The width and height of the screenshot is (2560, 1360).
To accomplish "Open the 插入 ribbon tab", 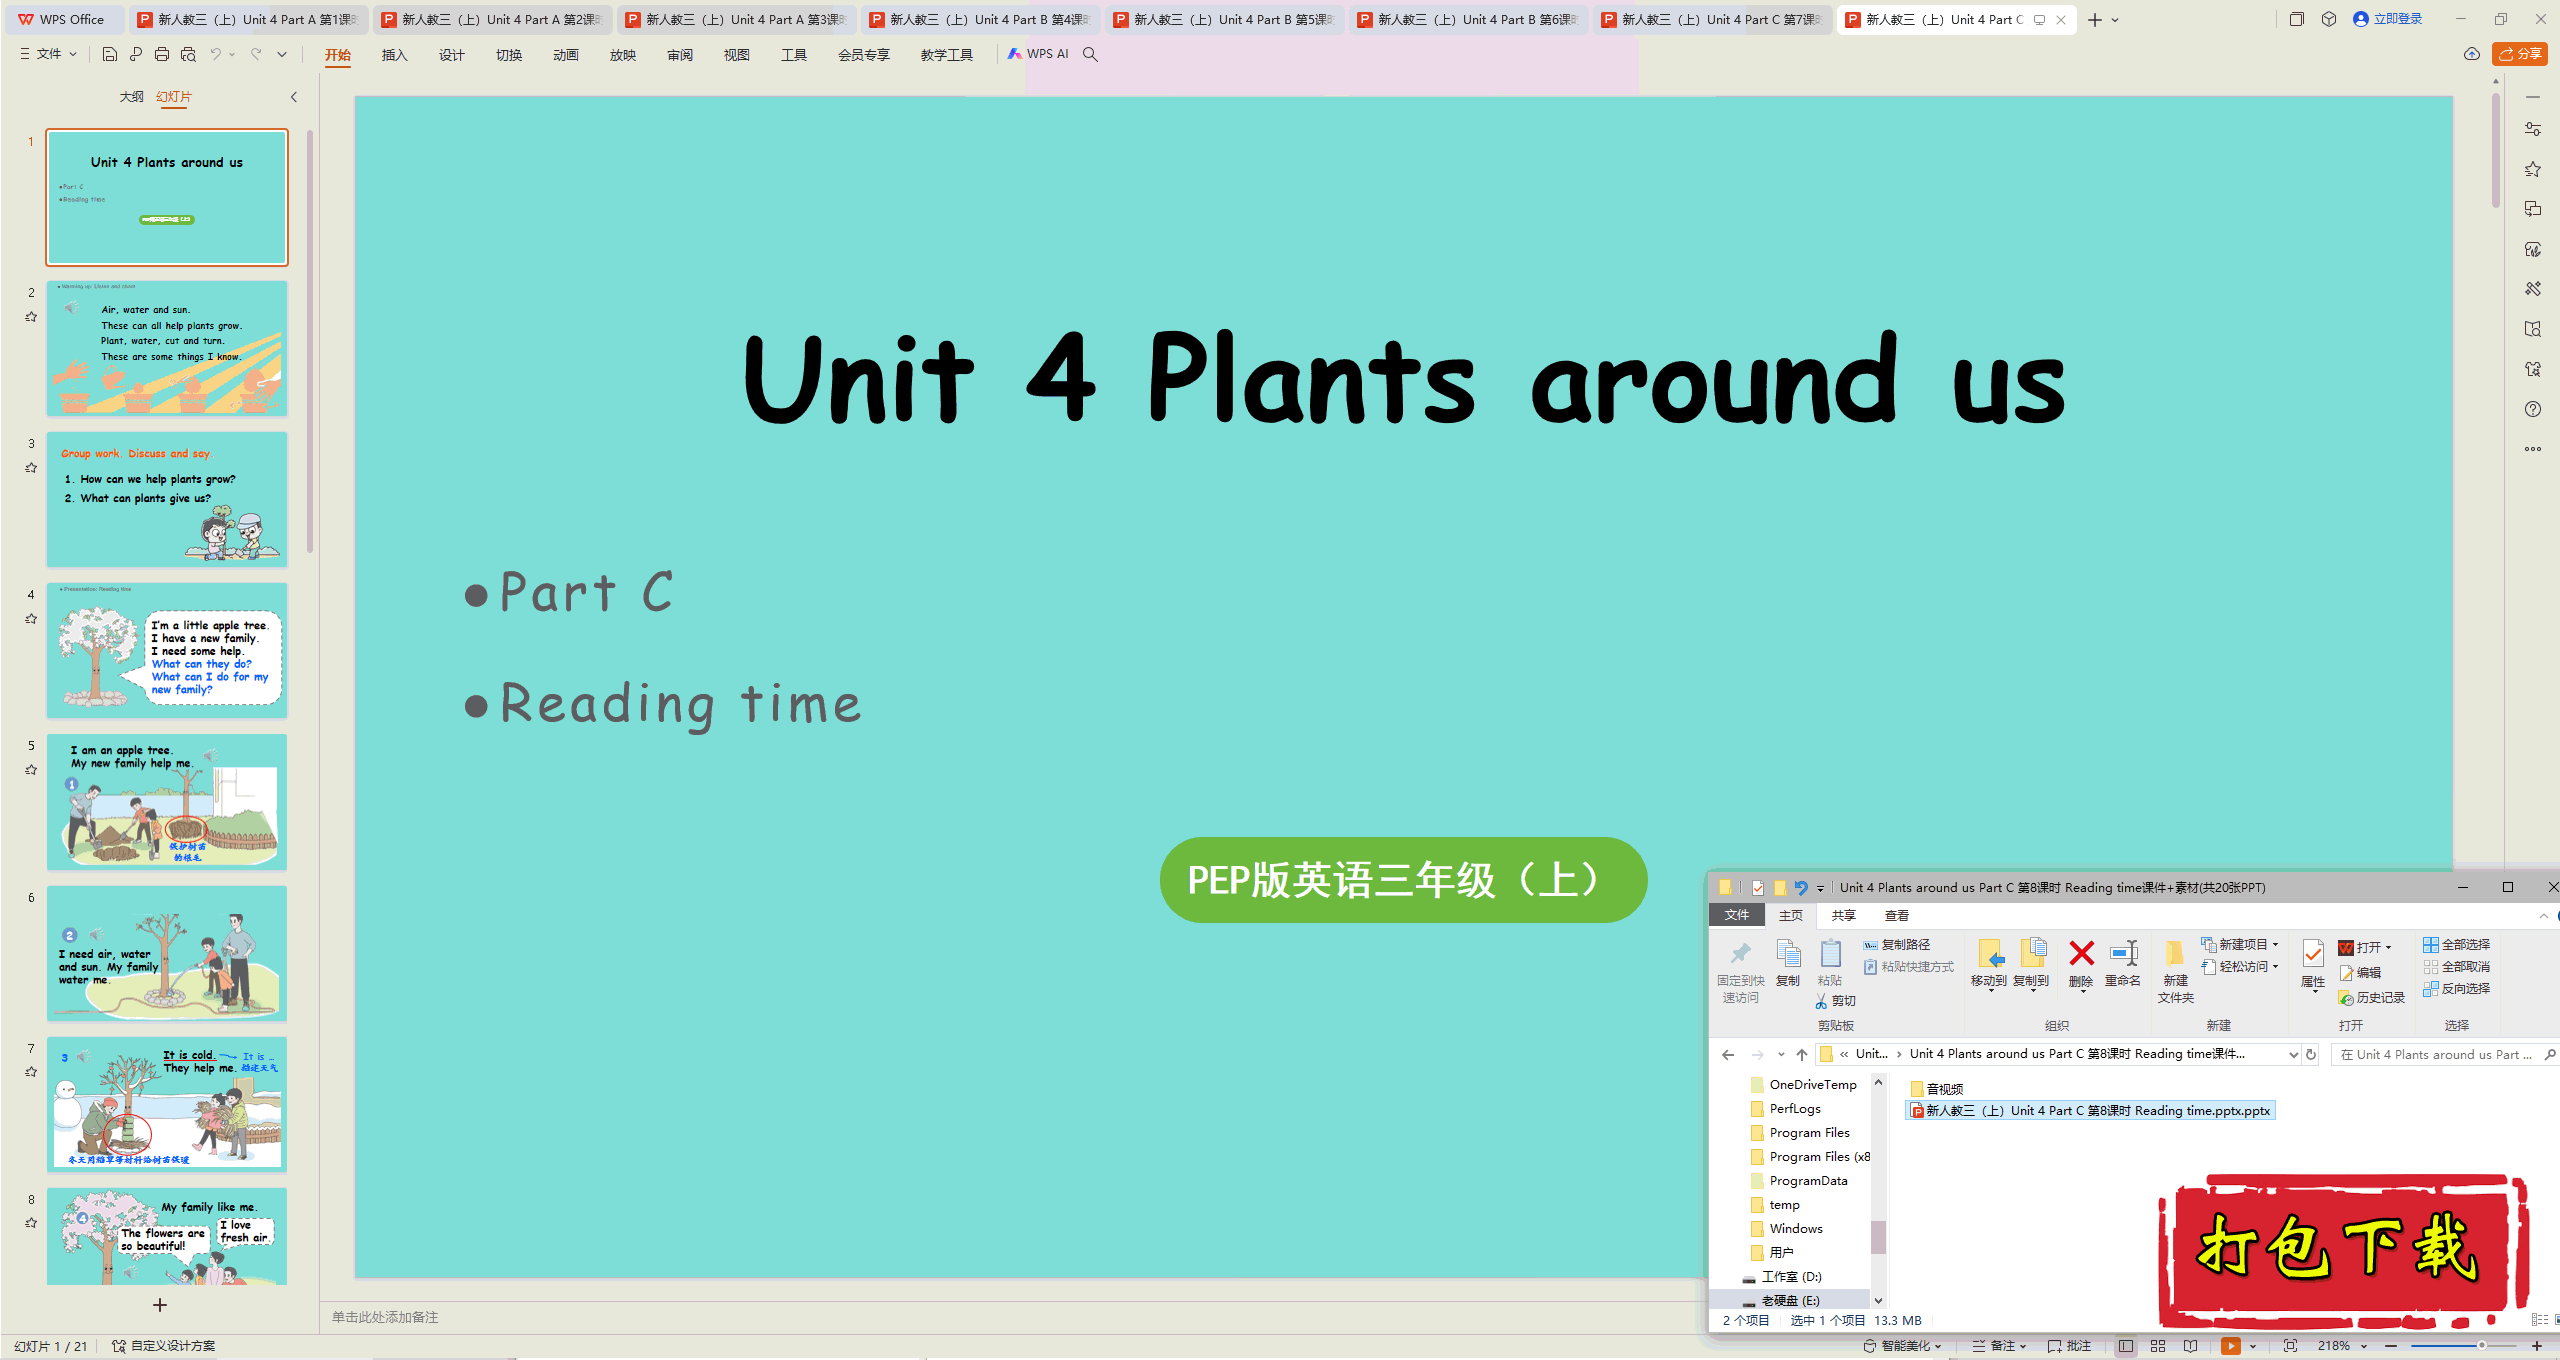I will pyautogui.click(x=395, y=55).
